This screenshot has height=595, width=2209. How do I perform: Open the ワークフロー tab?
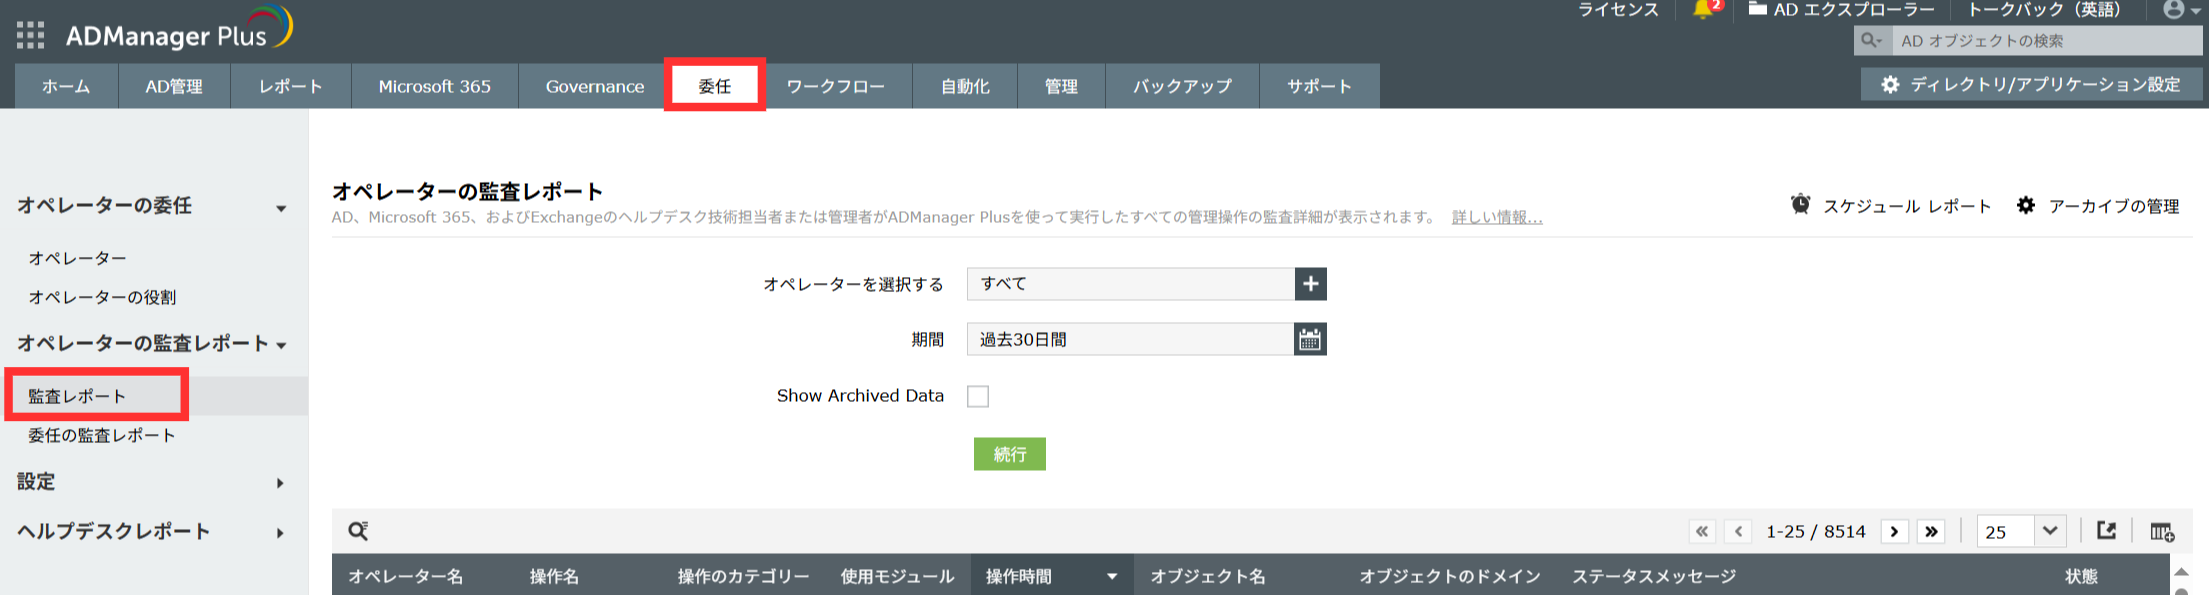(835, 87)
